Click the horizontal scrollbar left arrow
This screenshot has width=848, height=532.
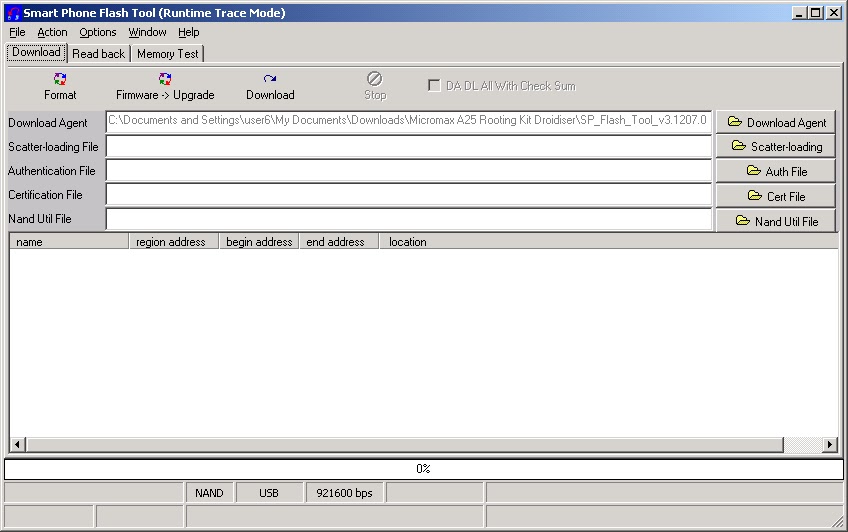(x=17, y=444)
